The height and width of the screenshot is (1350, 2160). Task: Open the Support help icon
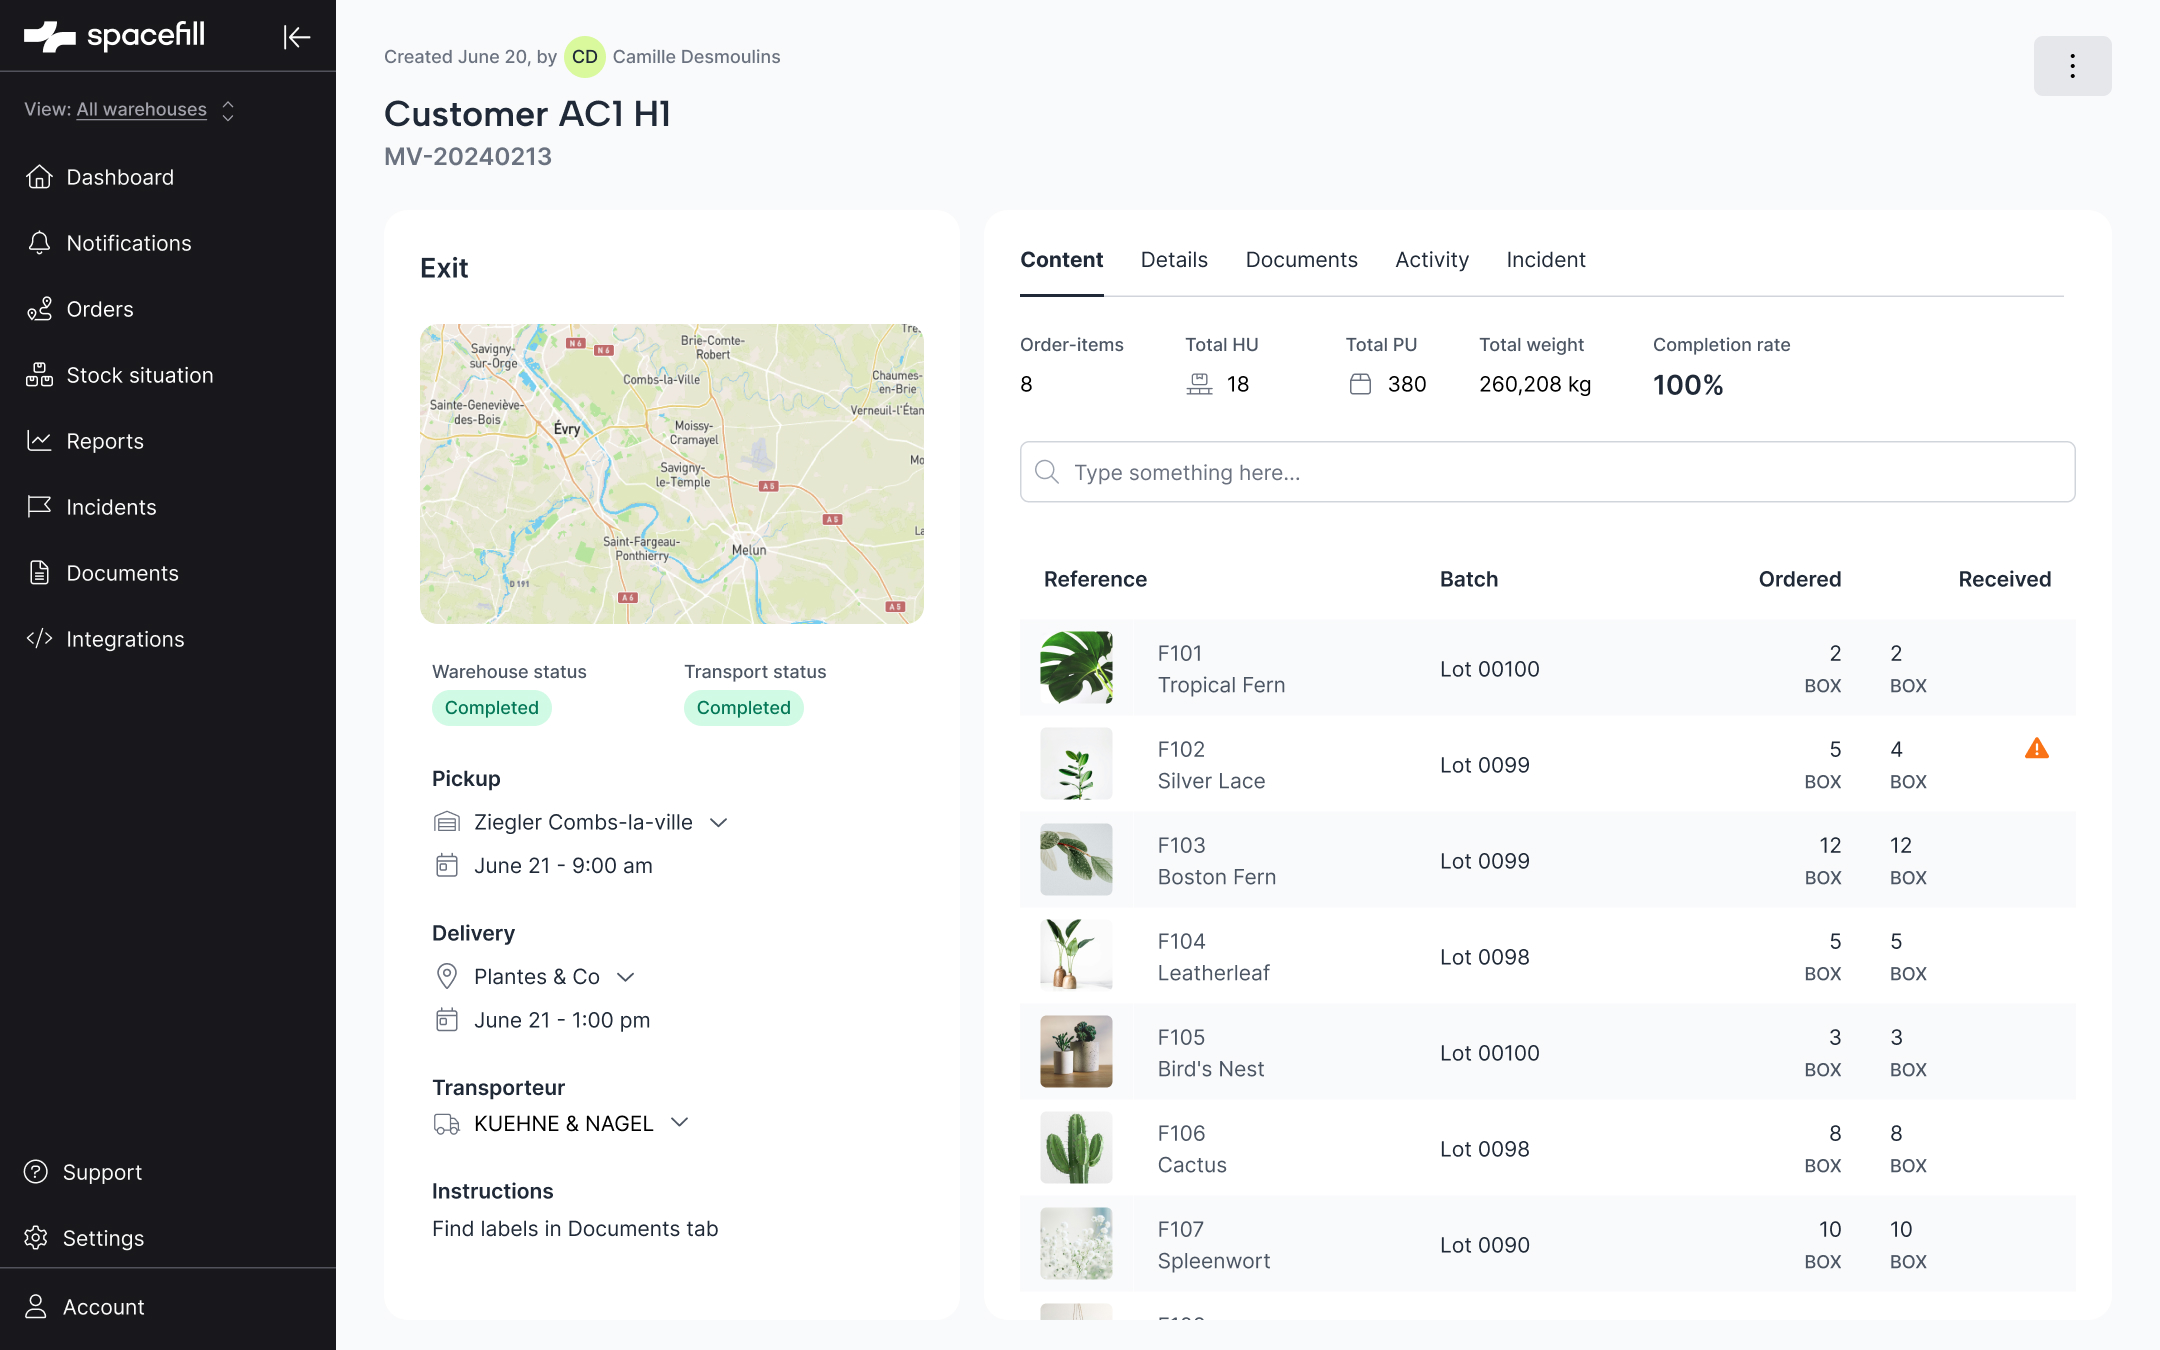(36, 1172)
